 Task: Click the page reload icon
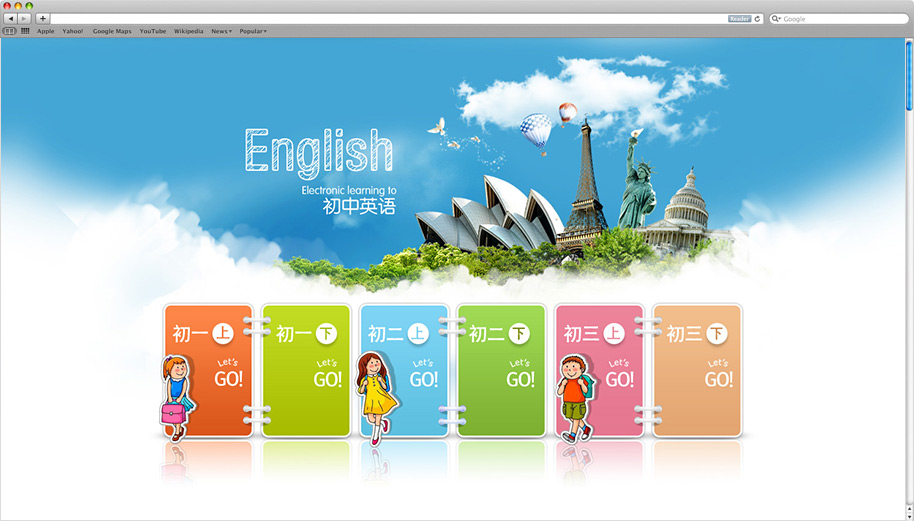[x=757, y=19]
